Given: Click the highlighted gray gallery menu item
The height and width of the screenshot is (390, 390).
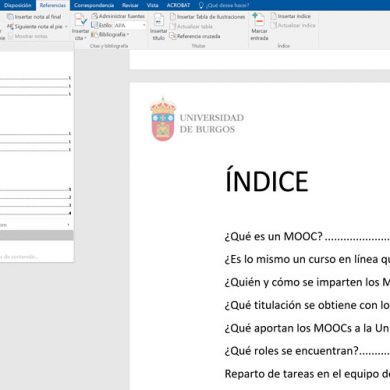Looking at the screenshot, I should coord(36,235).
